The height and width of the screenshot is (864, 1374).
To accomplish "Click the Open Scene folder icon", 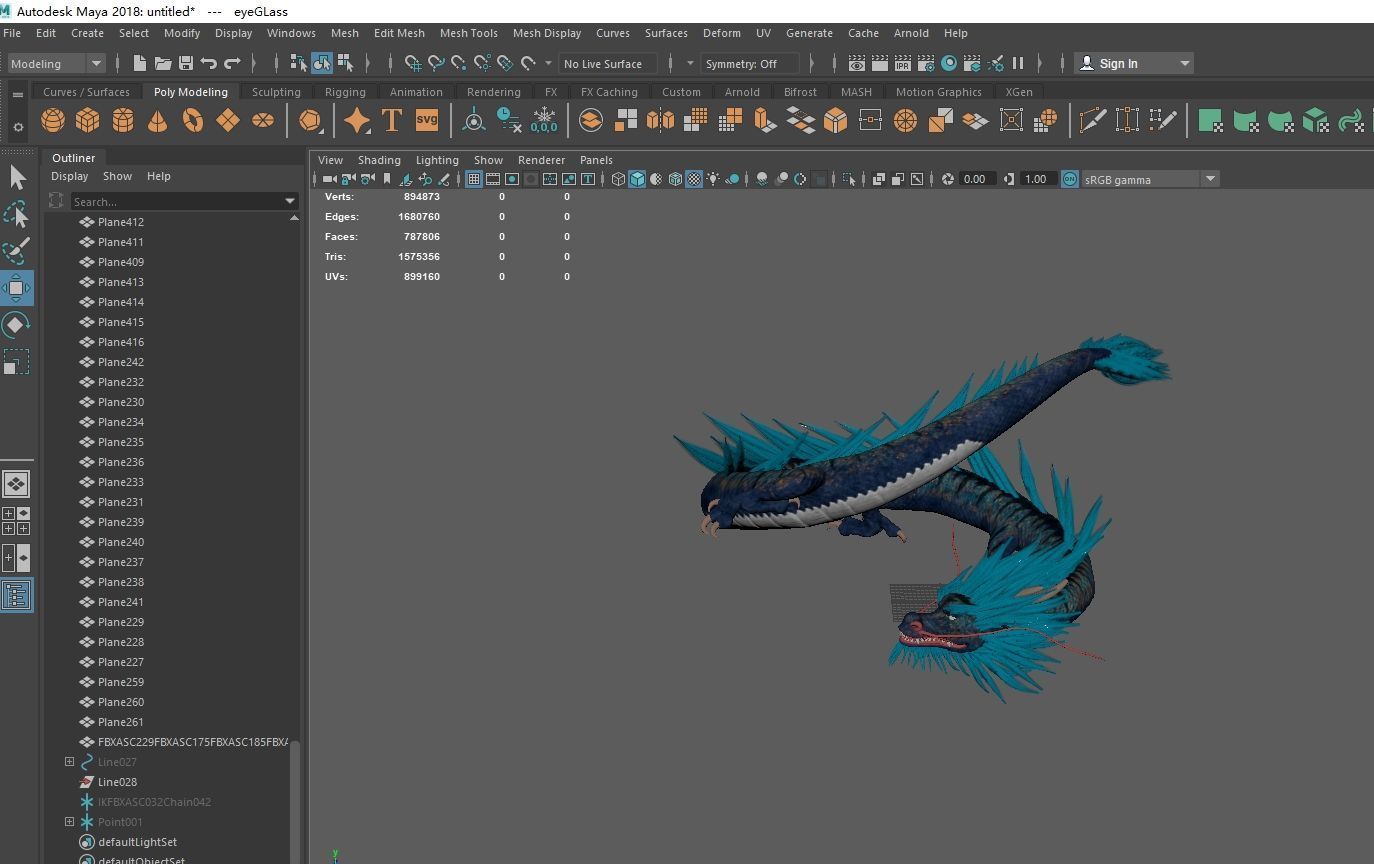I will point(162,63).
